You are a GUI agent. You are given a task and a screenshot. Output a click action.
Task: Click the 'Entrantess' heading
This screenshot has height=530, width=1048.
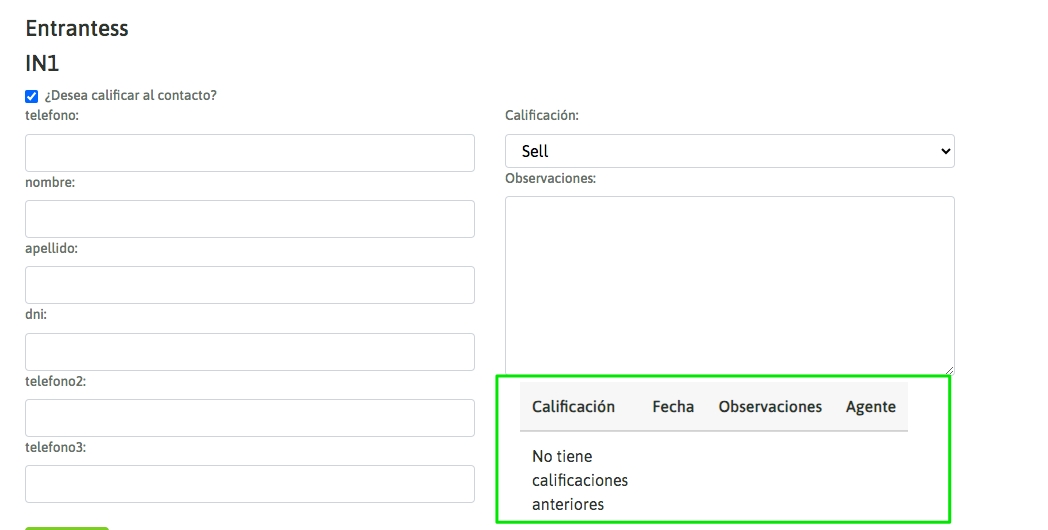click(x=77, y=28)
